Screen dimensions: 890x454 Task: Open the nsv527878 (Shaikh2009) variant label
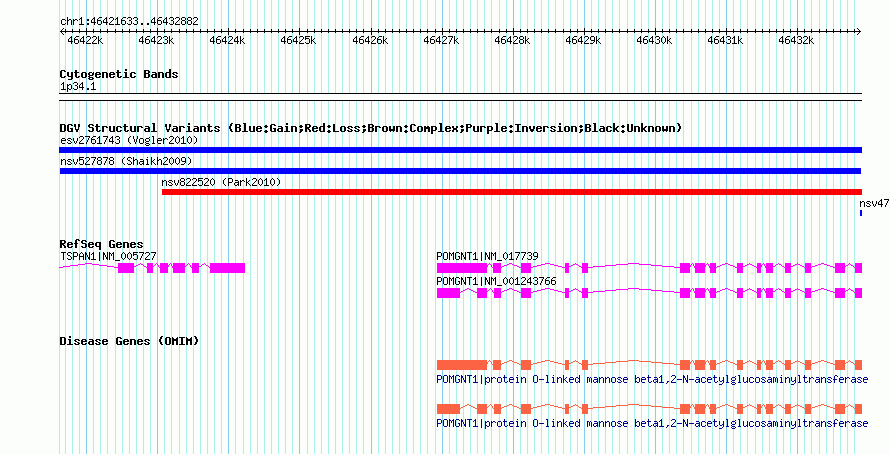126,162
